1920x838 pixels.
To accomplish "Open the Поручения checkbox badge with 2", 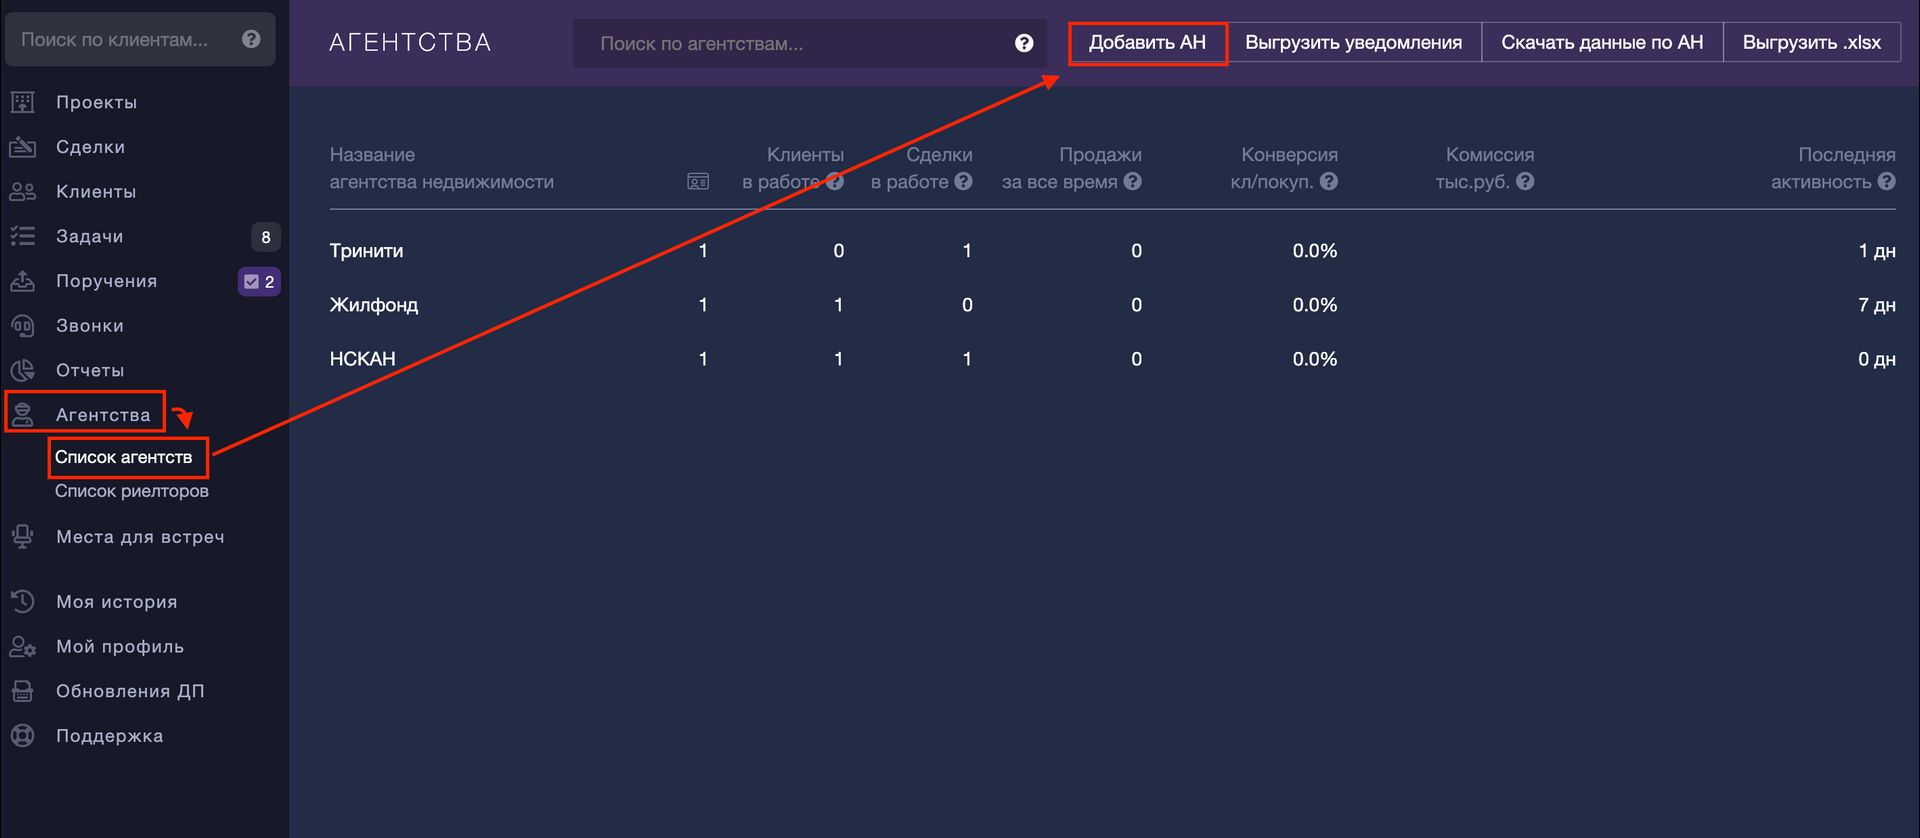I will pos(259,282).
